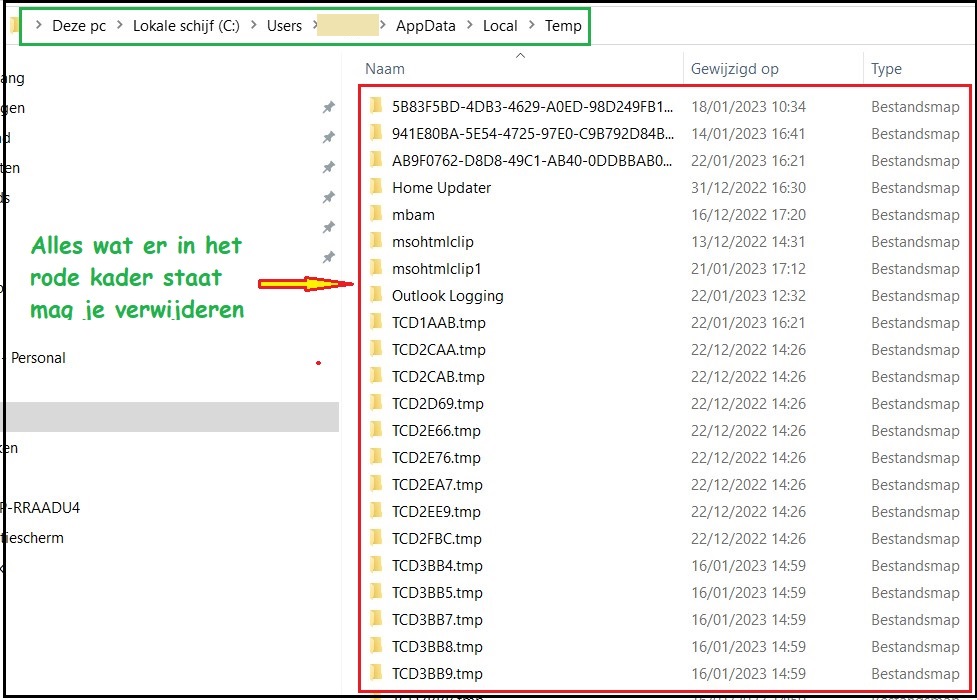Sort by Gewijzigd op column header
Viewport: 977px width, 700px height.
coord(734,69)
